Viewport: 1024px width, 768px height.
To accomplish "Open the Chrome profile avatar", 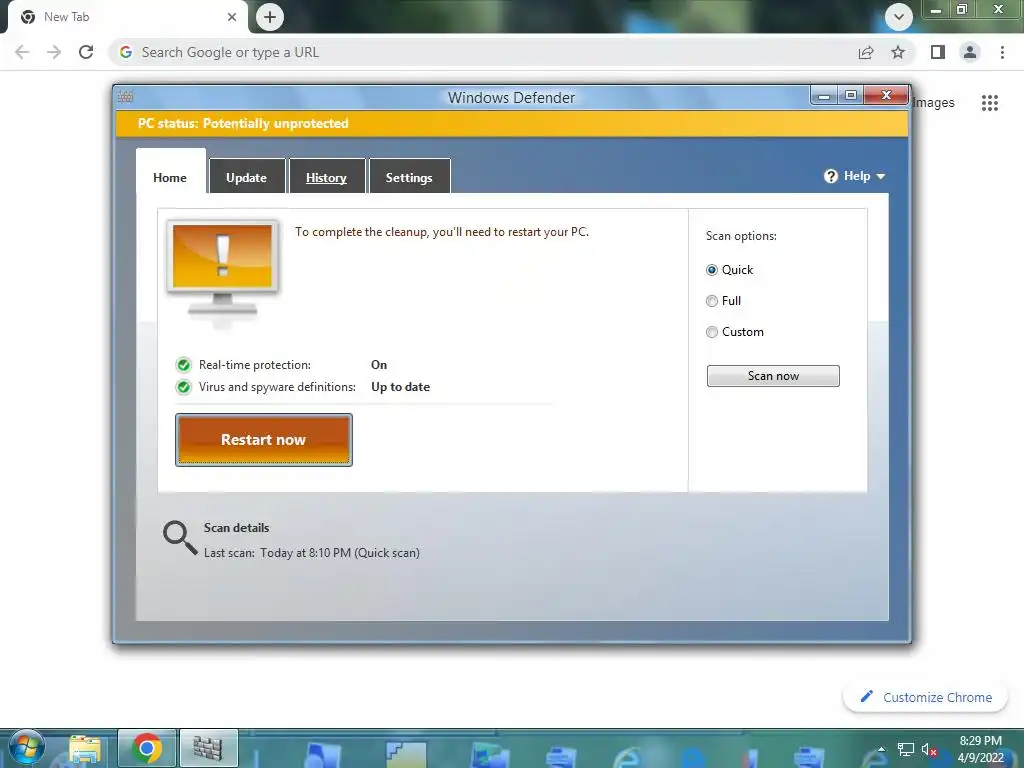I will point(970,52).
